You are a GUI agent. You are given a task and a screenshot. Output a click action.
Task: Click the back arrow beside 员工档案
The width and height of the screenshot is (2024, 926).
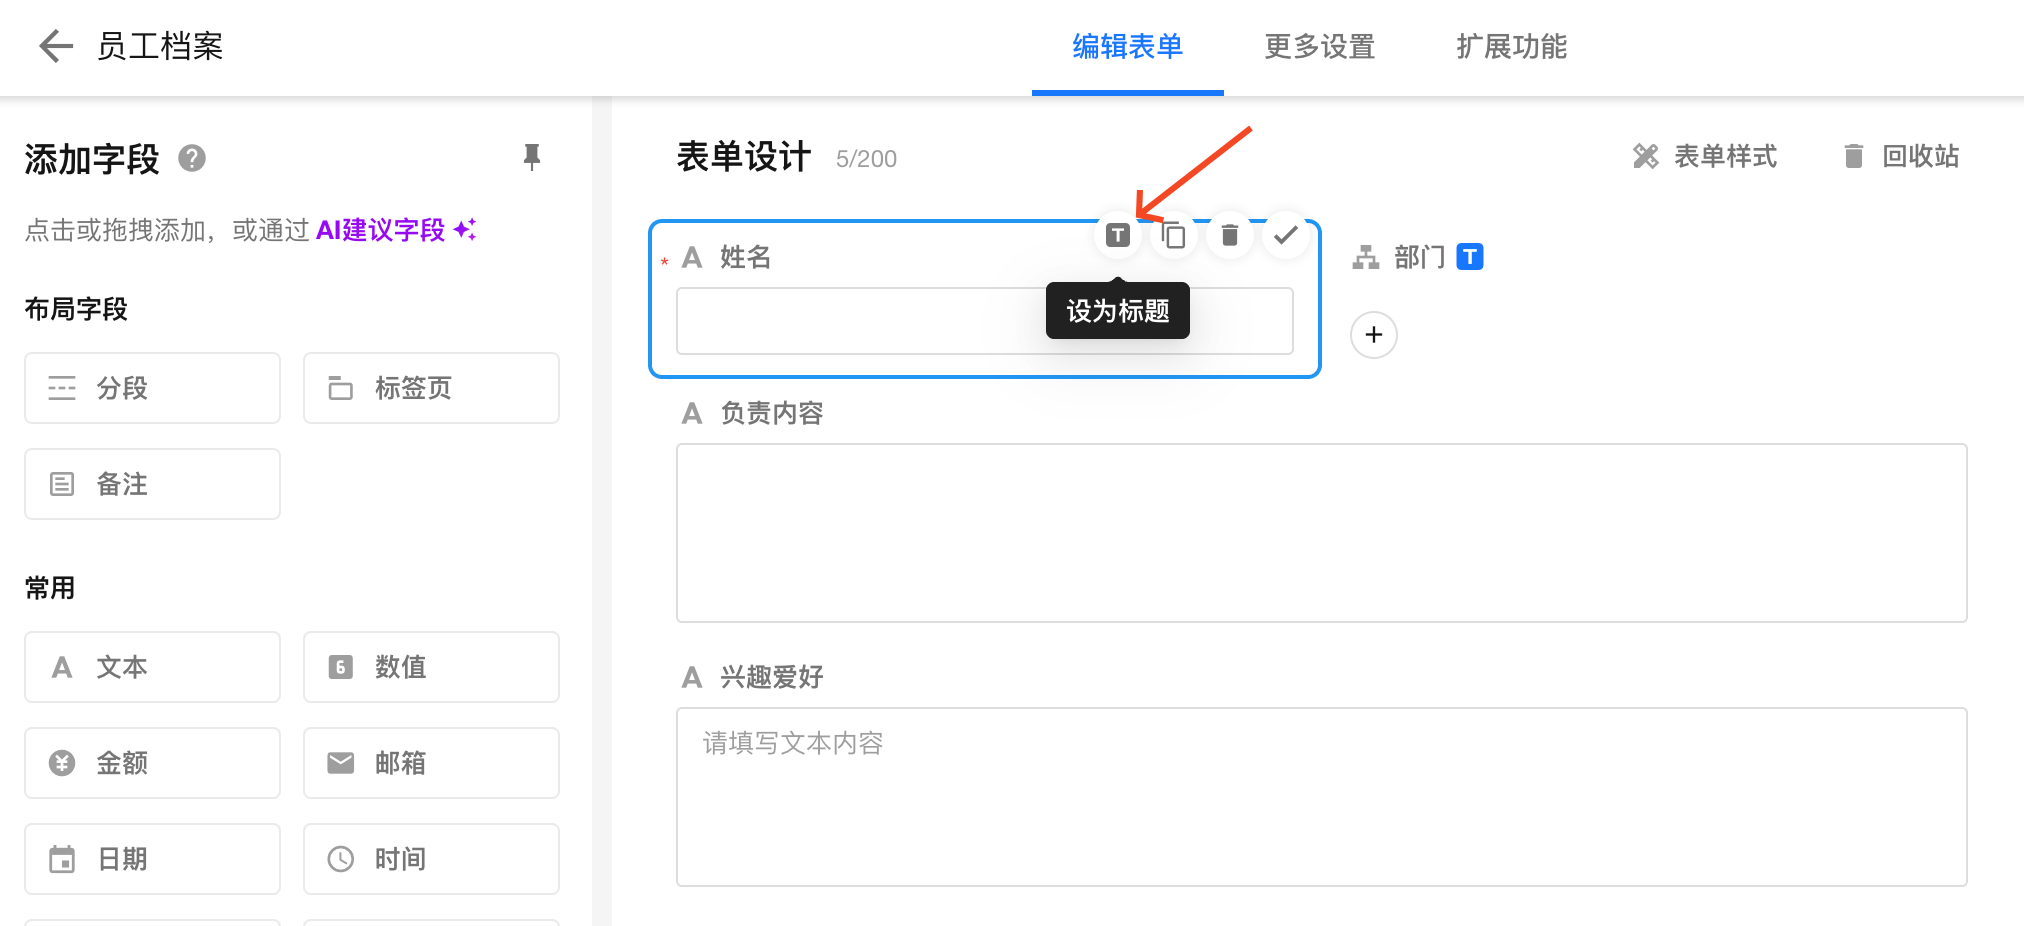[x=56, y=46]
